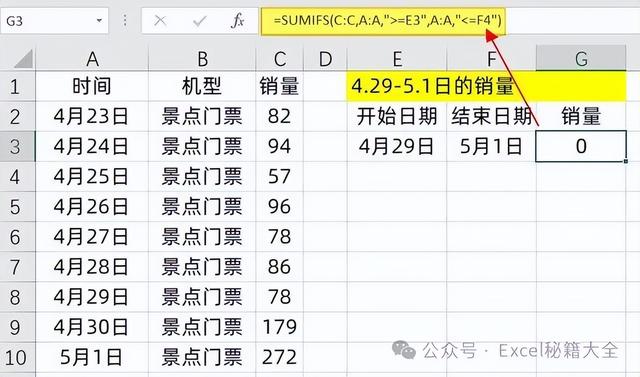Click cell C10 with value 272

[x=280, y=357]
